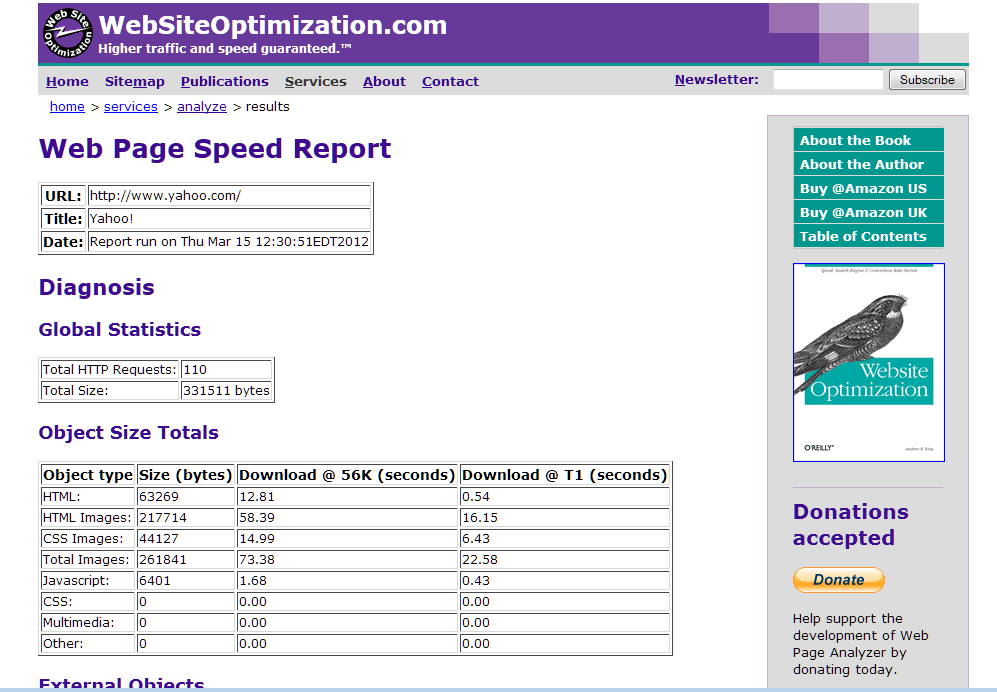Screen dimensions: 997x692
Task: Click Buy @Amazon UK sidebar link
Action: click(x=869, y=212)
